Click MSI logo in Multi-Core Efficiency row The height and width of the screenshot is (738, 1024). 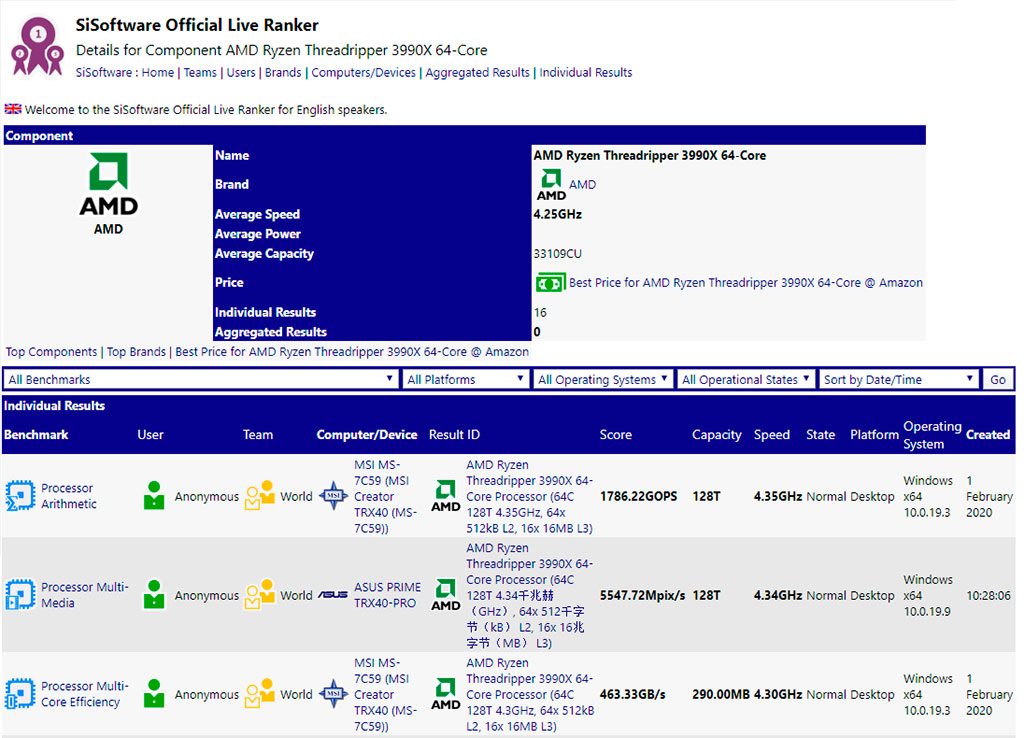334,694
